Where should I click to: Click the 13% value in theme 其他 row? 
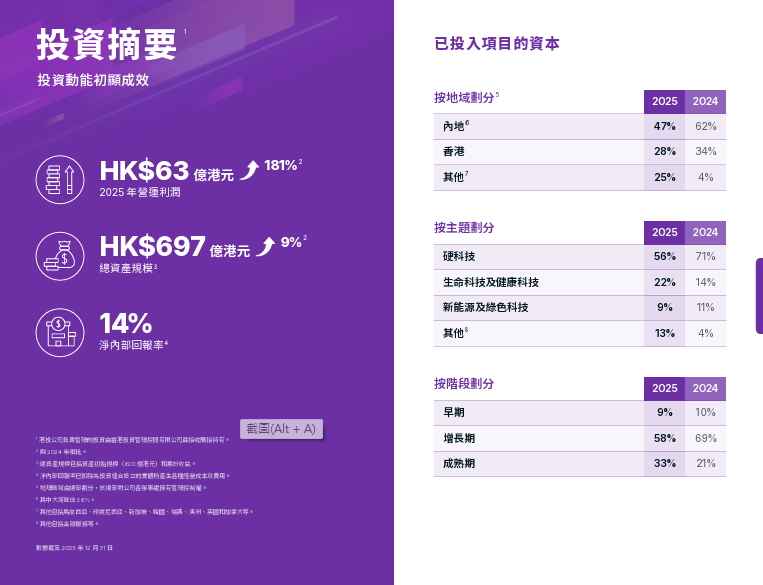click(x=664, y=333)
